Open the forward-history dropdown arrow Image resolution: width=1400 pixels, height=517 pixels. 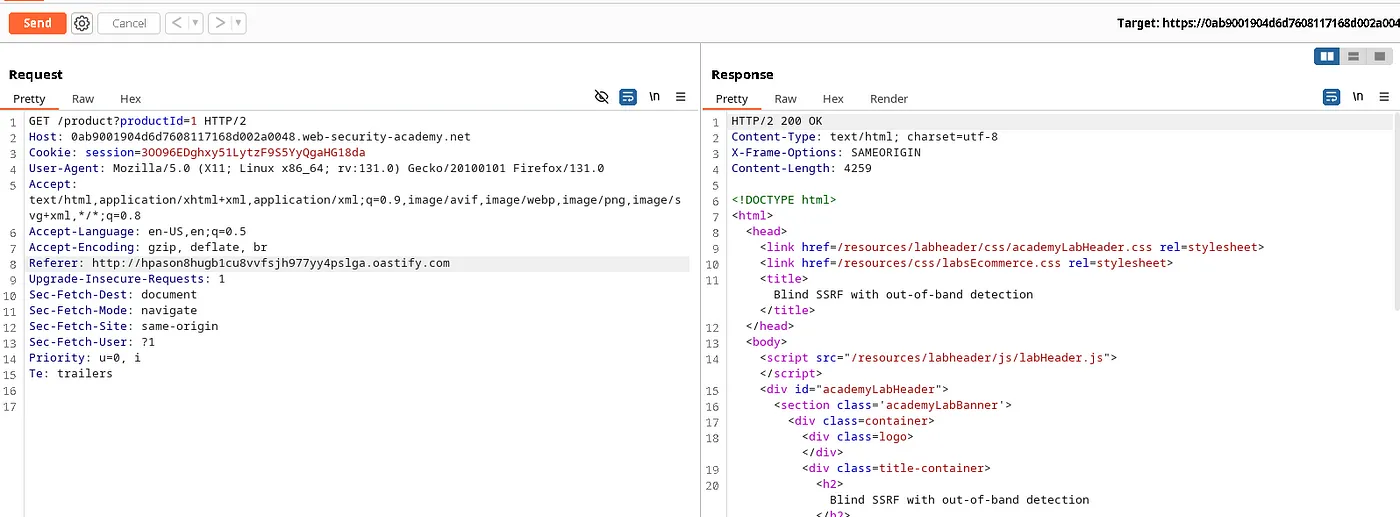239,23
